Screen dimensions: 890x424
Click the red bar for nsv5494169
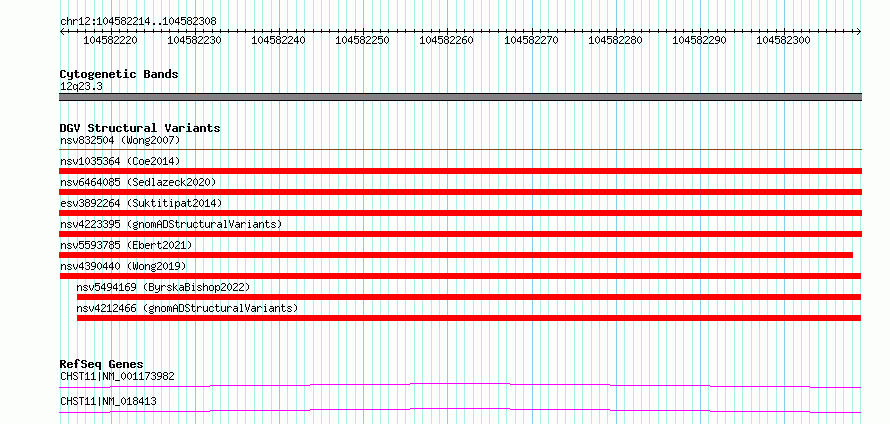(x=469, y=297)
